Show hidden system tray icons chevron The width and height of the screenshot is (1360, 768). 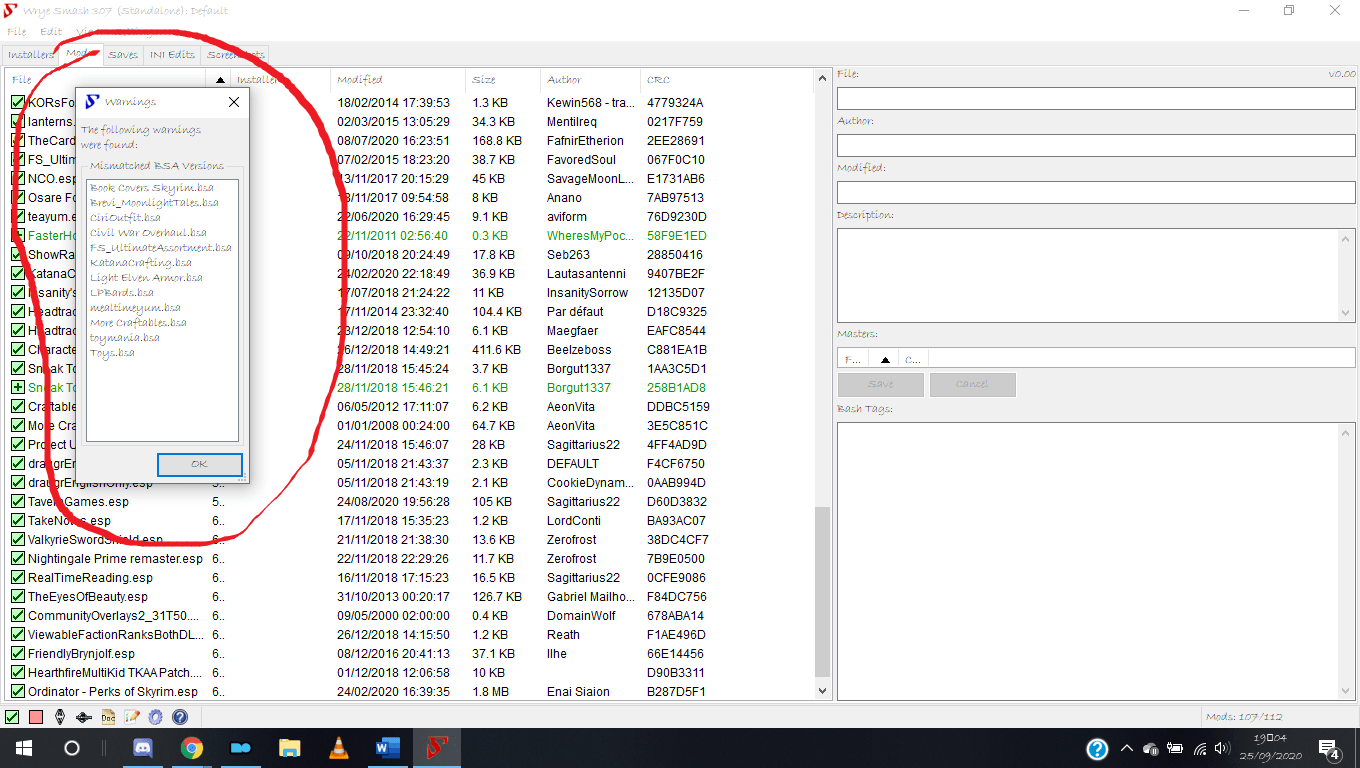(1127, 748)
